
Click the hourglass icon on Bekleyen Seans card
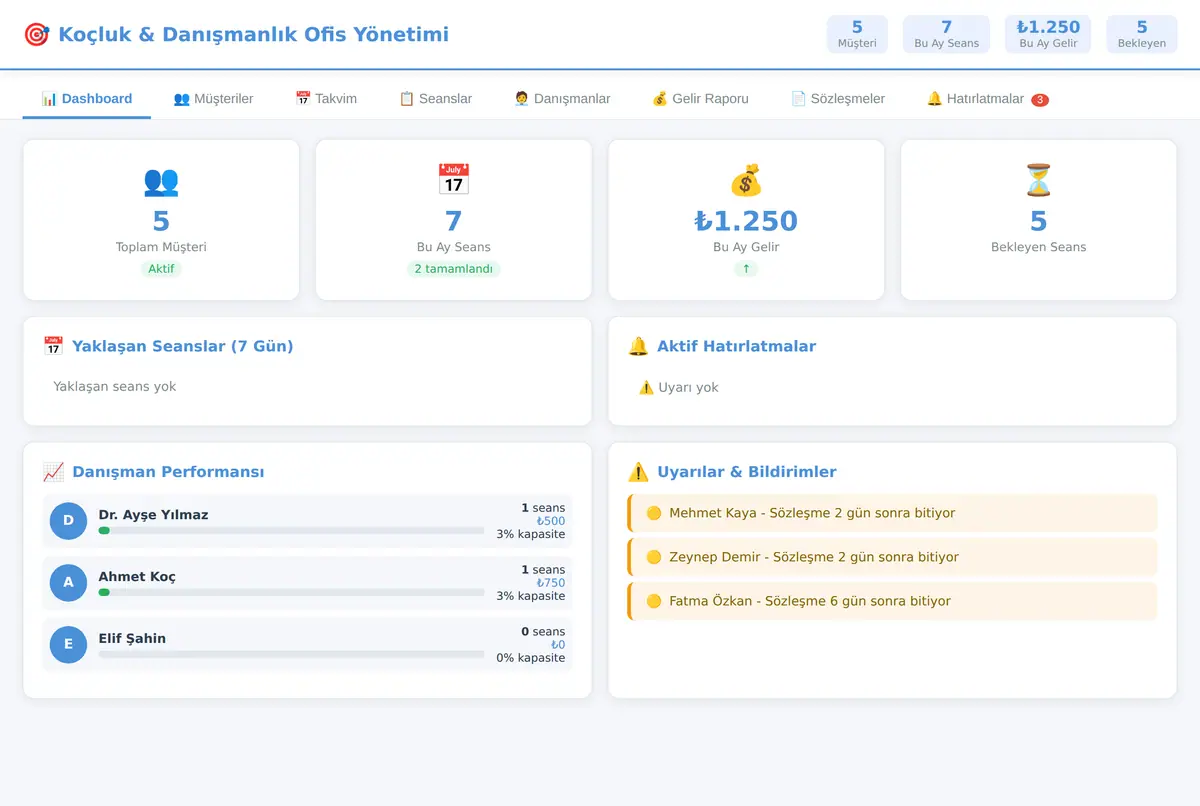point(1039,180)
